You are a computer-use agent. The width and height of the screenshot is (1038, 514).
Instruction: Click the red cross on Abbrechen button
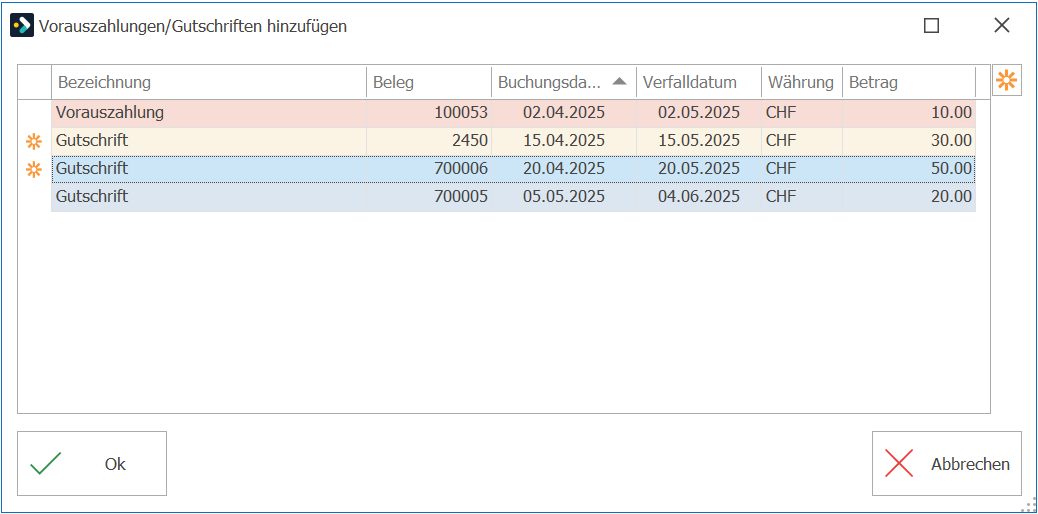click(899, 464)
